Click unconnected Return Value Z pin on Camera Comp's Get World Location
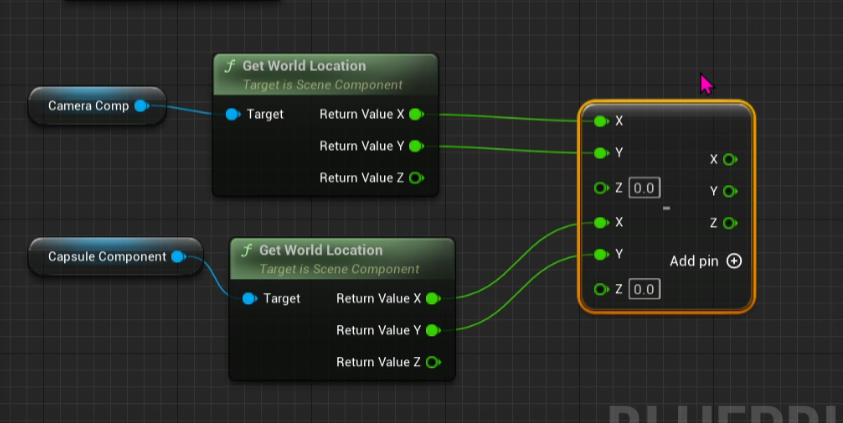The image size is (843, 423). [416, 178]
